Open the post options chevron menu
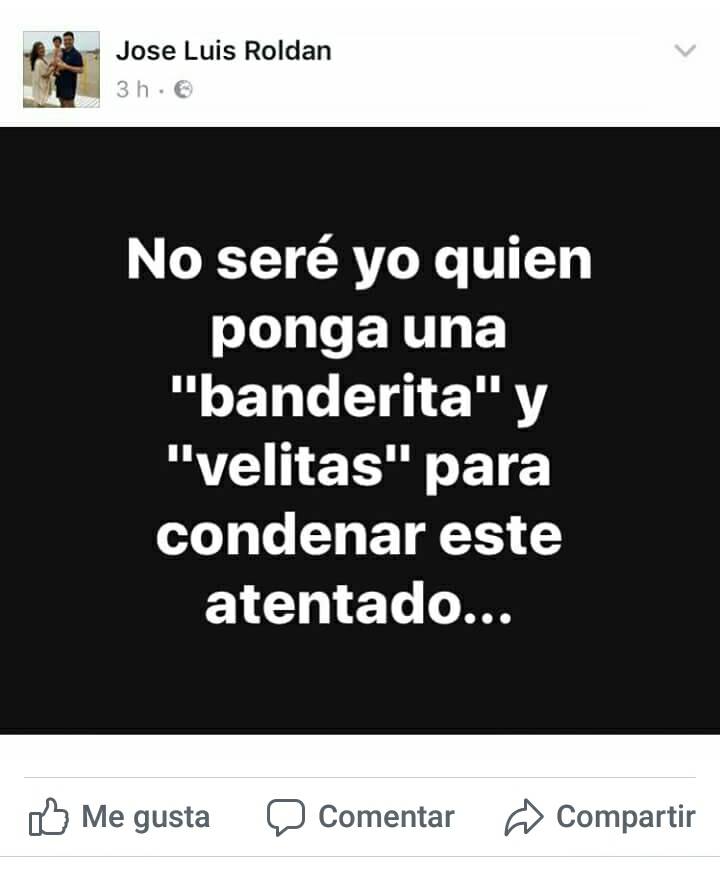Image resolution: width=720 pixels, height=871 pixels. click(x=684, y=51)
